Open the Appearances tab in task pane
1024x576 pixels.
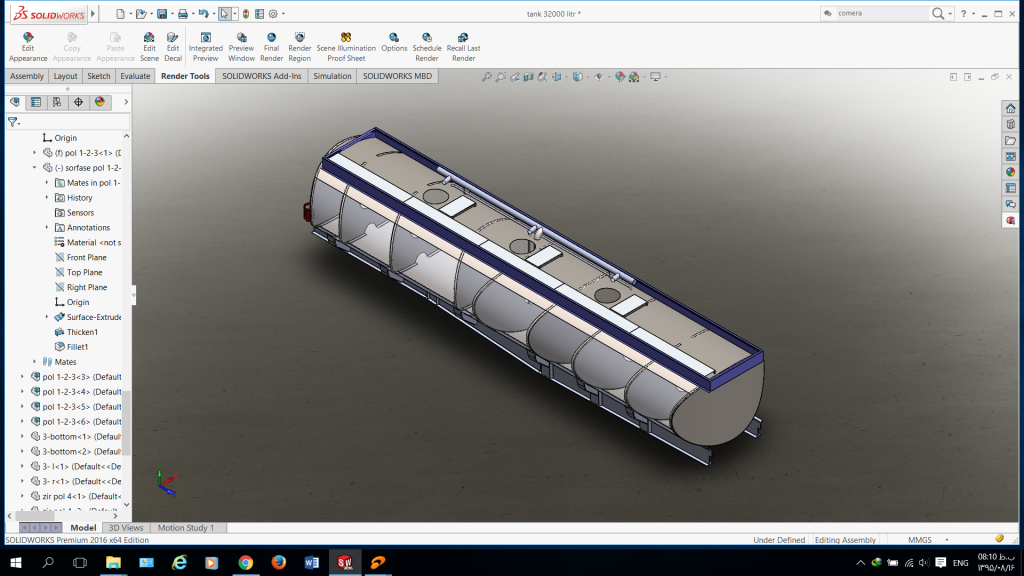pos(1011,172)
